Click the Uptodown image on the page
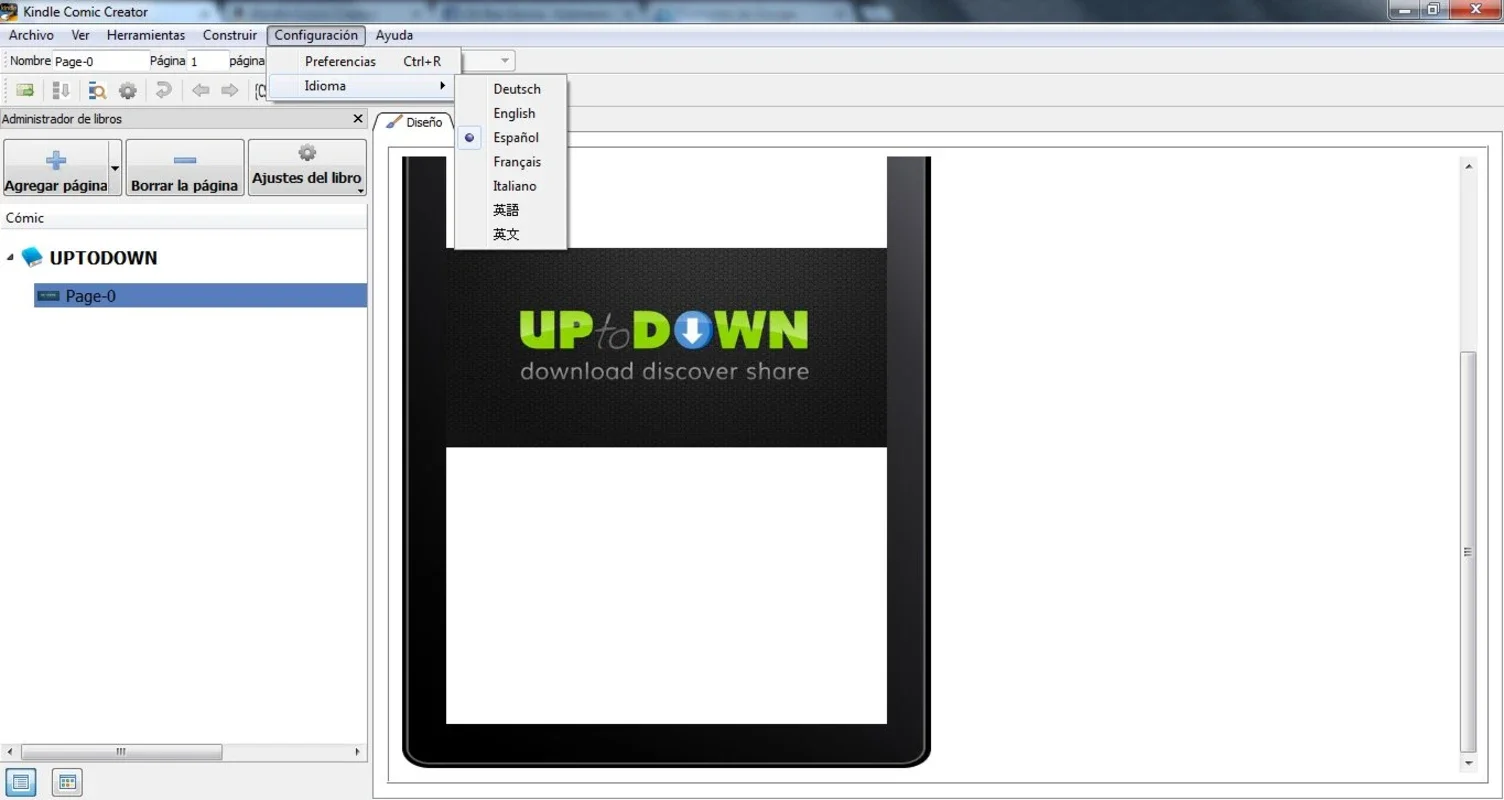Viewport: 1504px width, 800px height. (x=666, y=347)
